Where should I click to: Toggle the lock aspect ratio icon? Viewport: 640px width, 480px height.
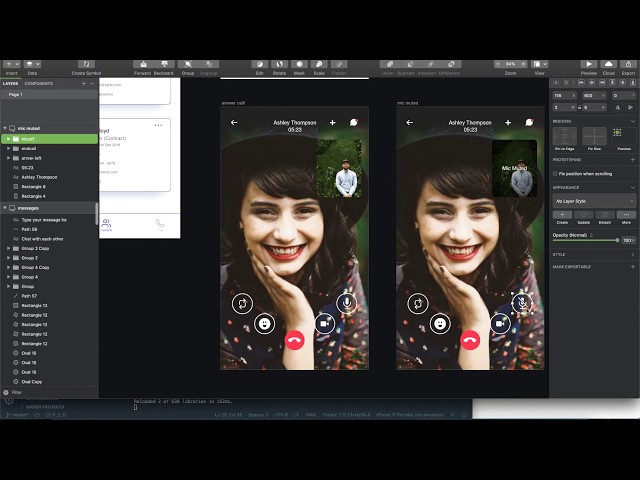[x=580, y=107]
